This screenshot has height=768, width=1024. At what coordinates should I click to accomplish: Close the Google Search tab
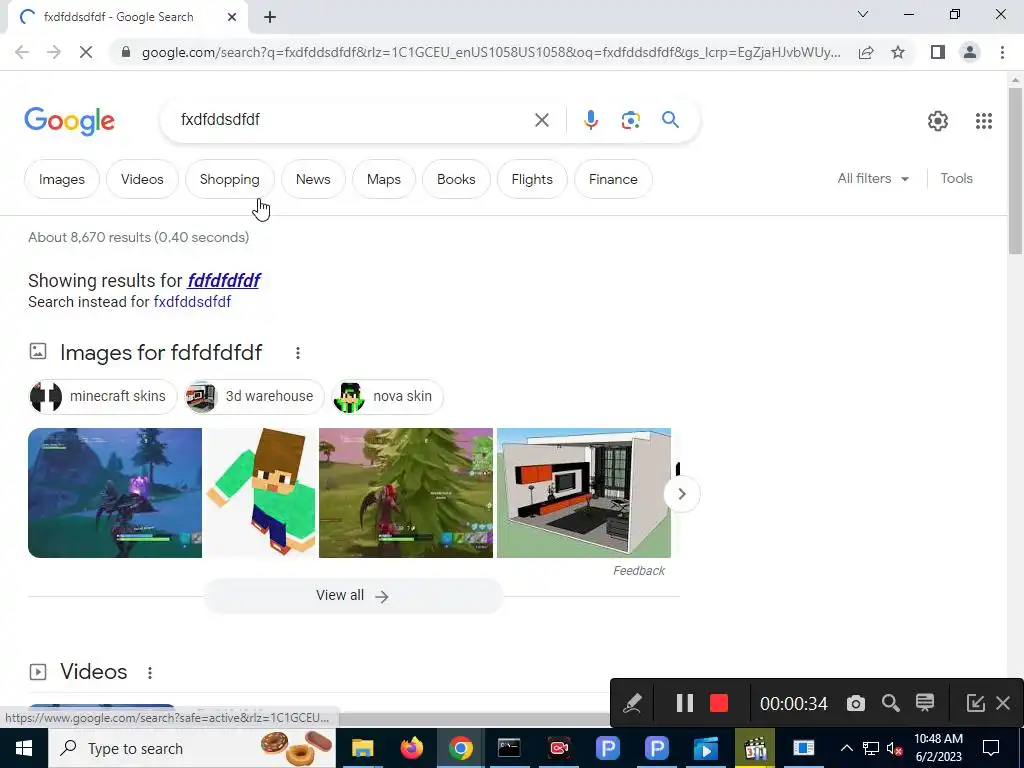[232, 17]
